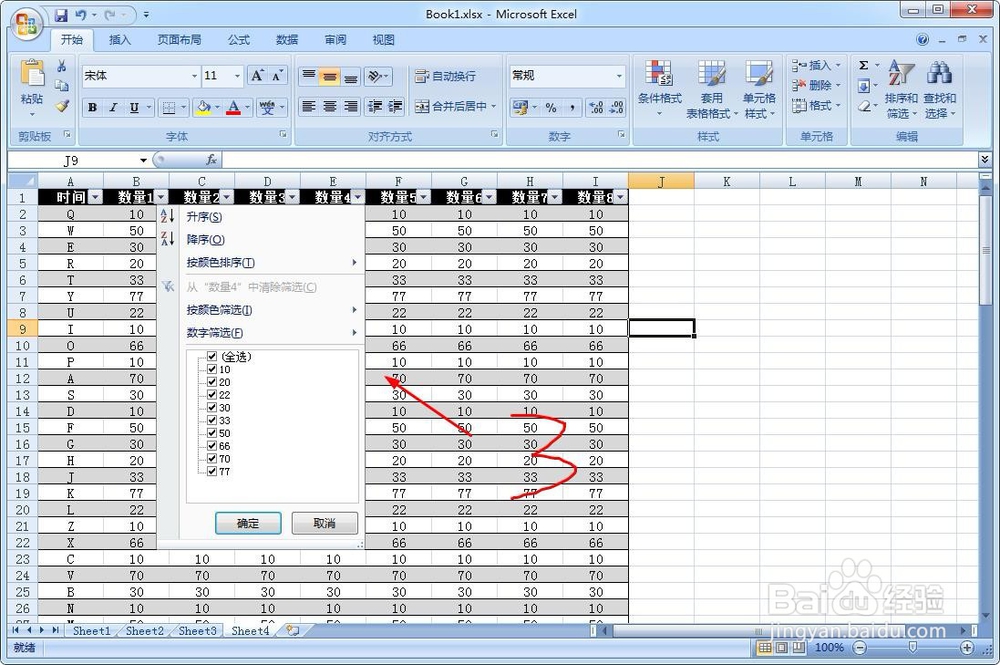Click the fill color bucket icon
The height and width of the screenshot is (665, 1000).
click(x=205, y=106)
